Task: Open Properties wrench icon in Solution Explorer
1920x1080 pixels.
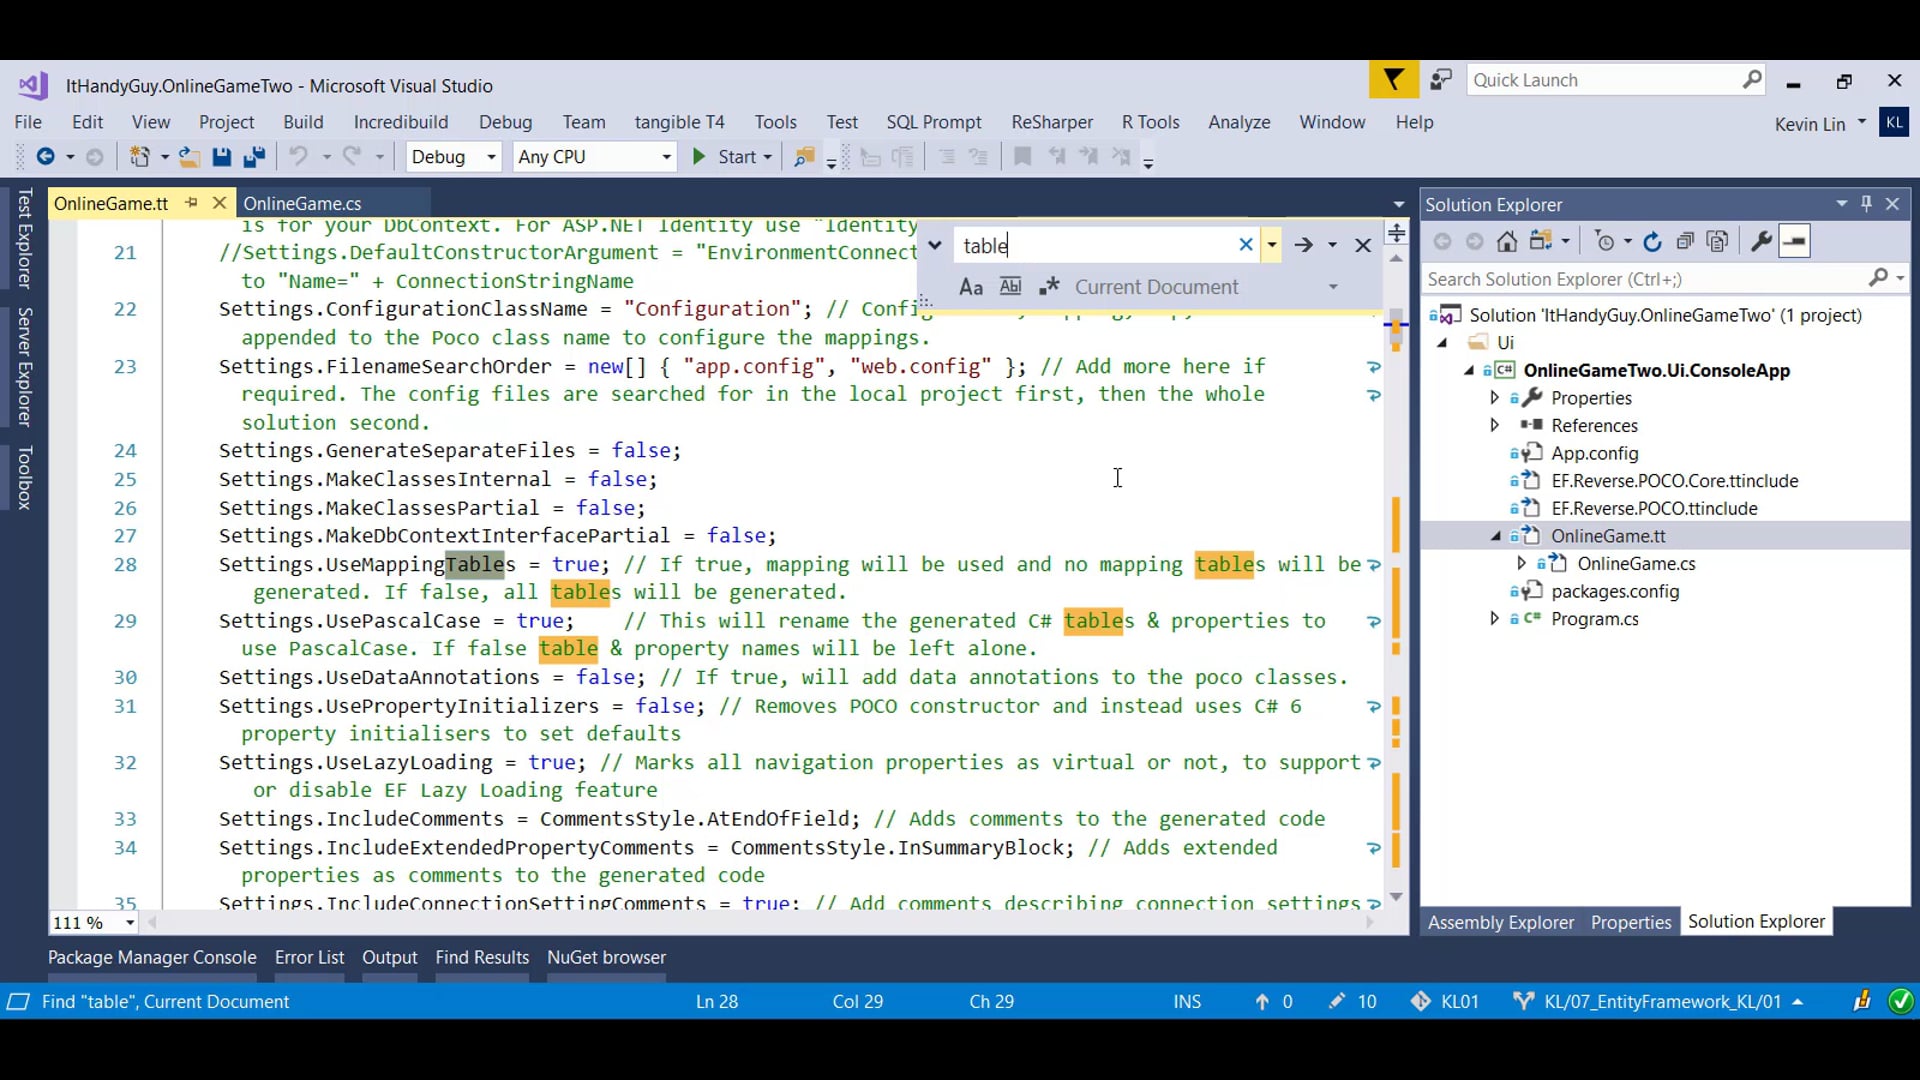Action: point(1761,241)
